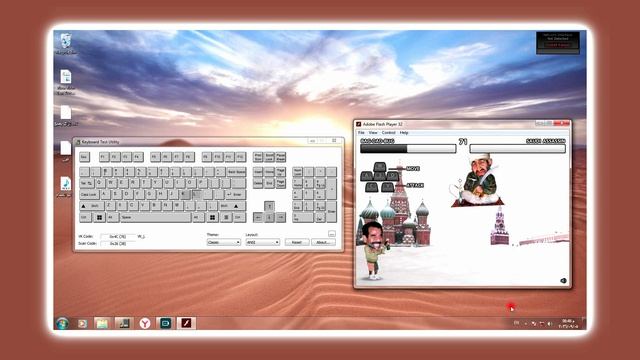640x360 pixels.
Task: Click the left Windows logo key on the virtual keyboard
Action: pyautogui.click(x=100, y=218)
